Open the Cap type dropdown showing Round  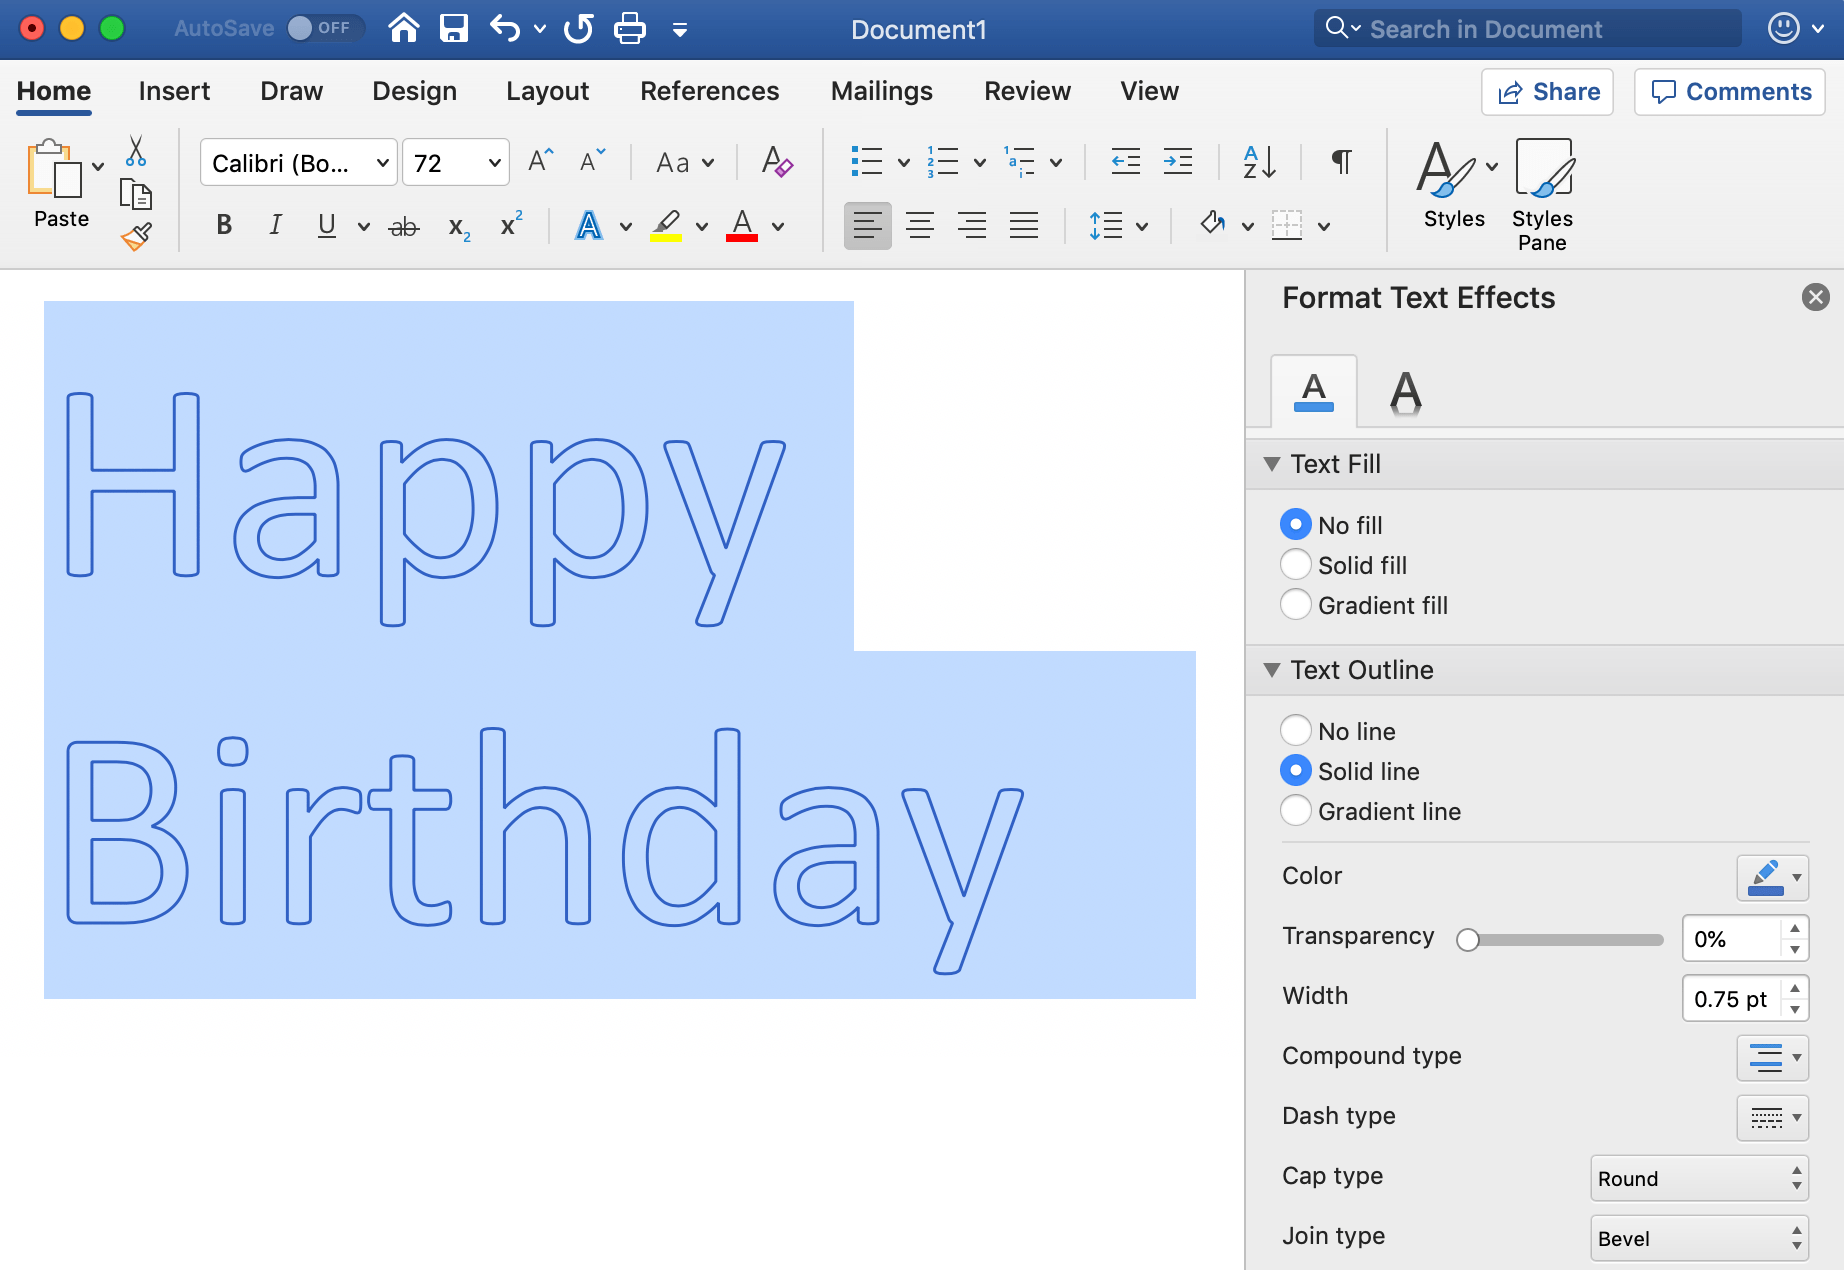point(1697,1178)
